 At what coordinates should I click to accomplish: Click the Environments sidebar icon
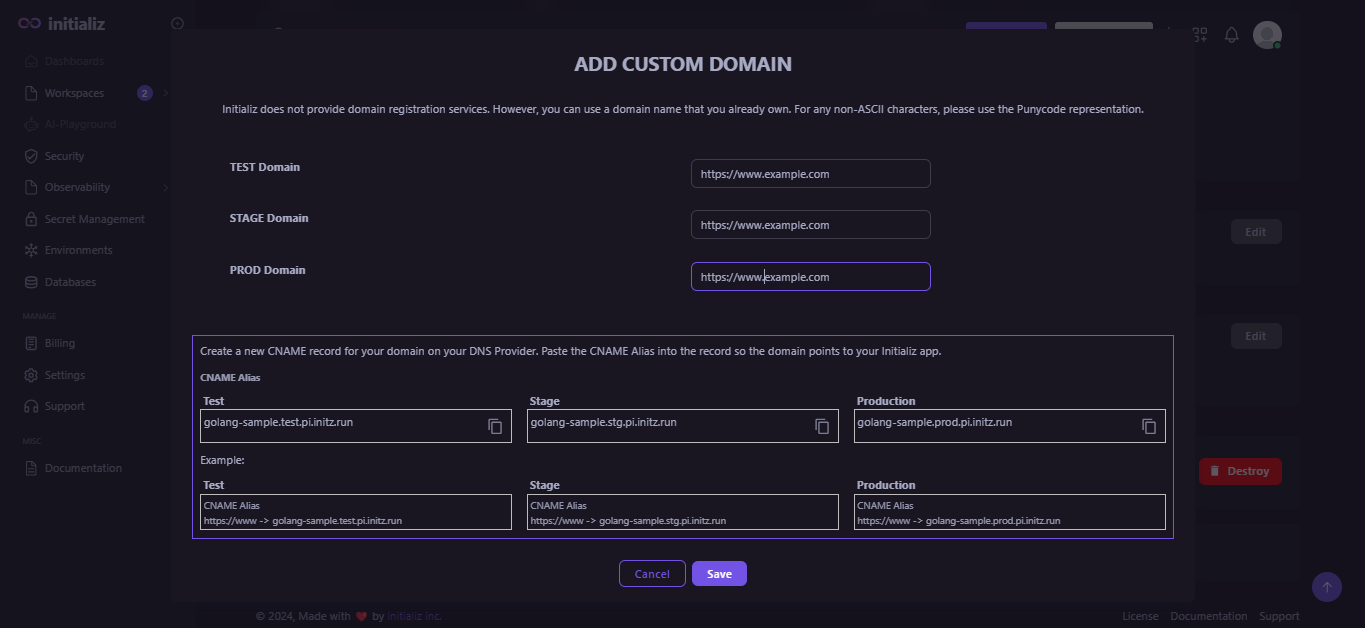[x=31, y=250]
